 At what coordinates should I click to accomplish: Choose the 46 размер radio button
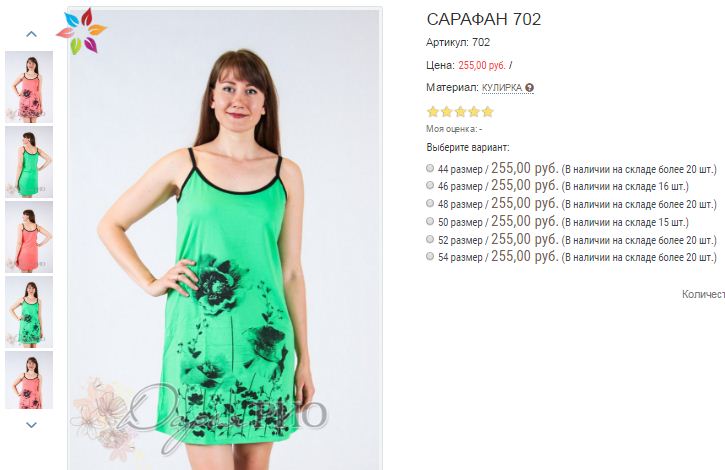(431, 186)
